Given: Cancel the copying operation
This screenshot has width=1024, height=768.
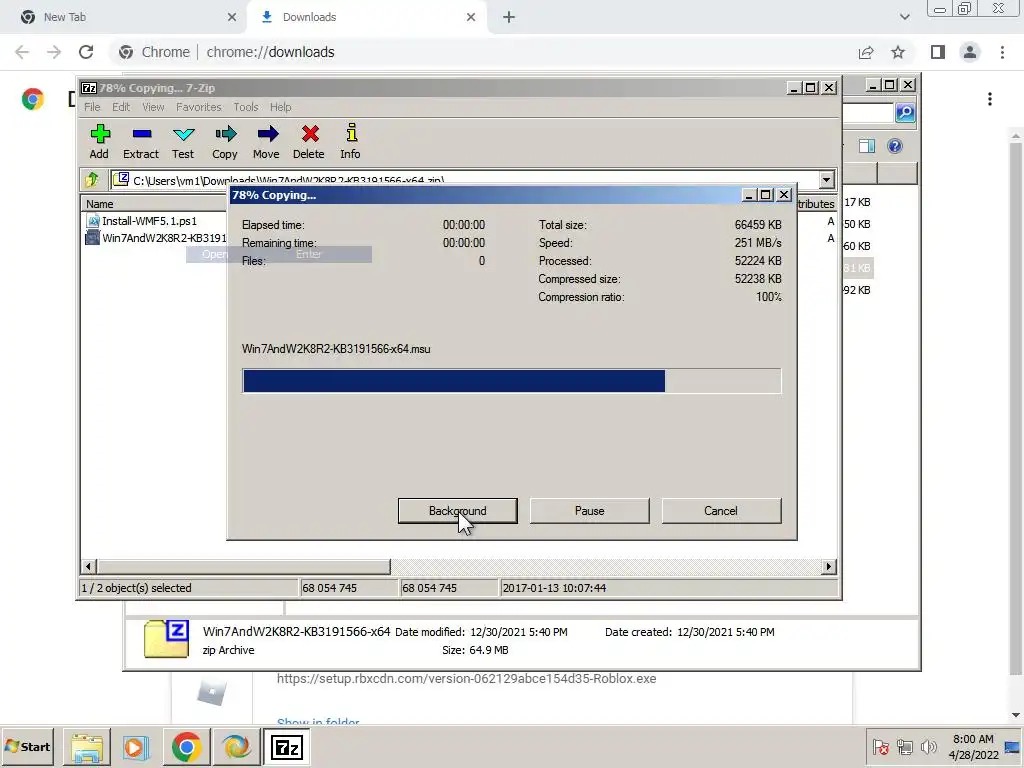Looking at the screenshot, I should click(x=721, y=511).
